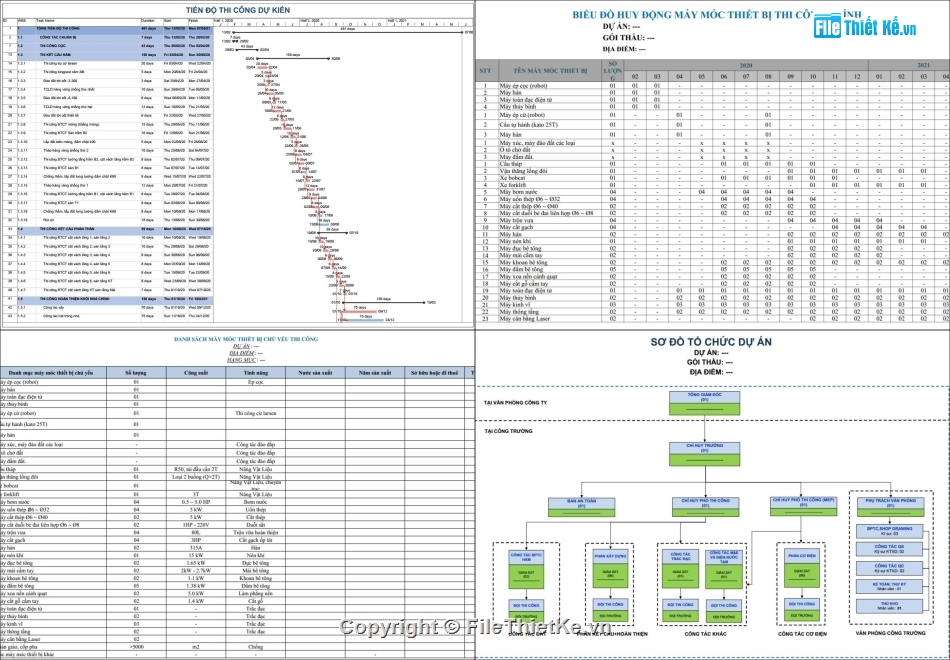The width and height of the screenshot is (950, 660).
Task: Select the 315A power cell
Action: click(x=196, y=548)
